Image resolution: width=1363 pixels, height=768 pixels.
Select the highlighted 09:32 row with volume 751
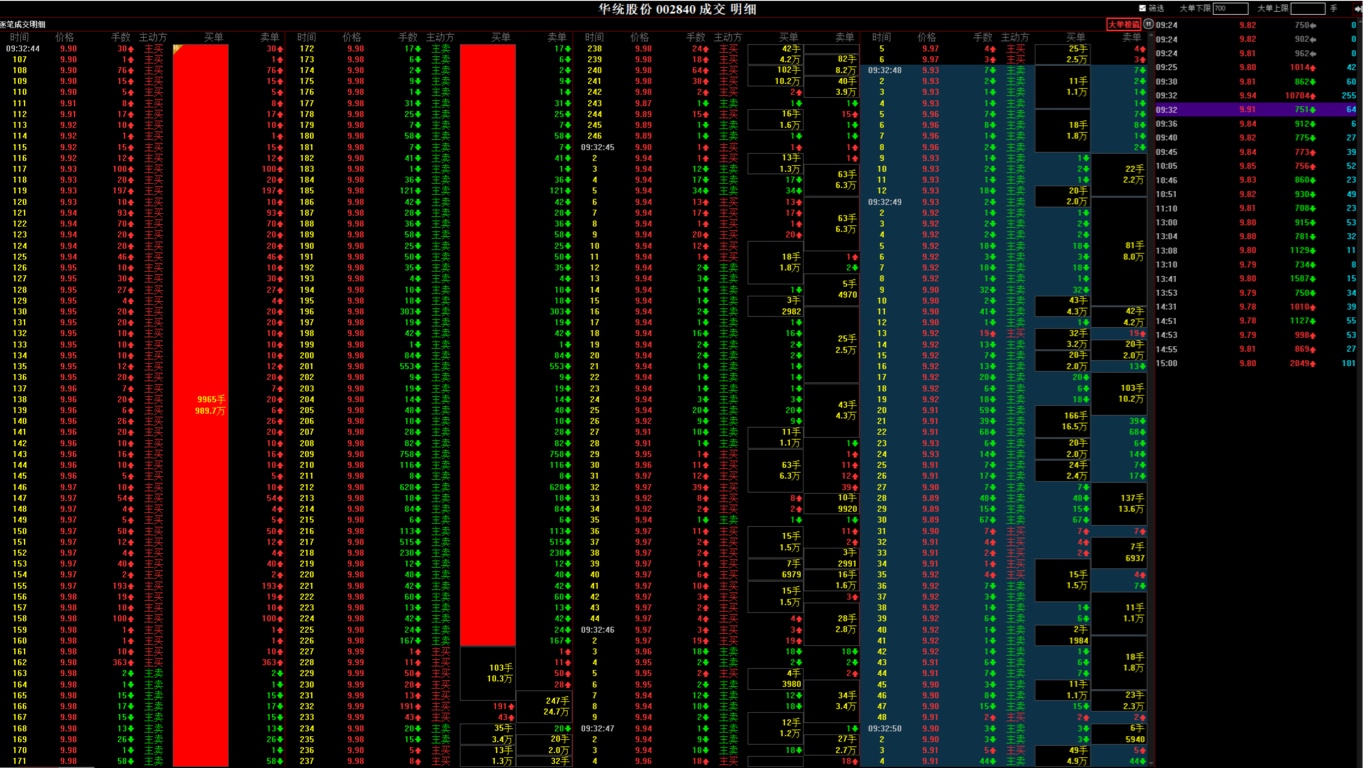click(1258, 110)
